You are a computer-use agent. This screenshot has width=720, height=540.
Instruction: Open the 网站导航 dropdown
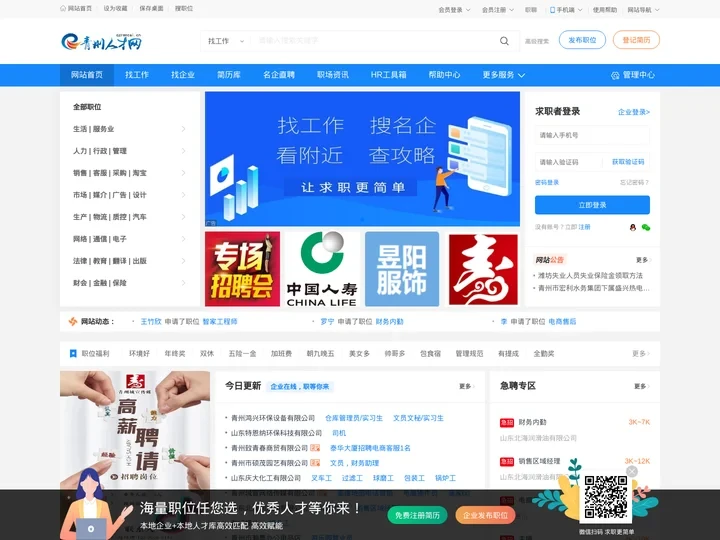(643, 10)
